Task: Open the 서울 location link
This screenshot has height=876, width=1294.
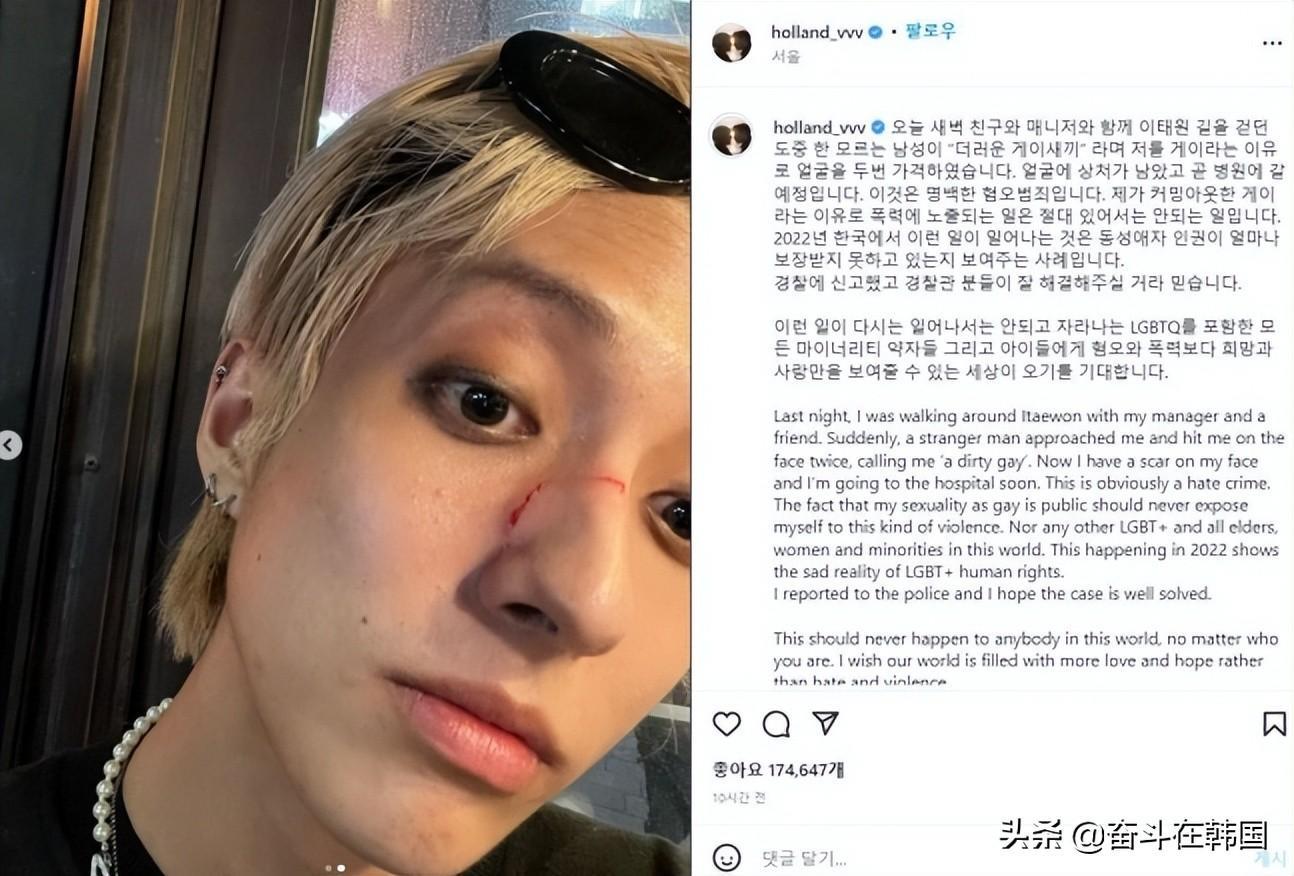Action: tap(785, 57)
